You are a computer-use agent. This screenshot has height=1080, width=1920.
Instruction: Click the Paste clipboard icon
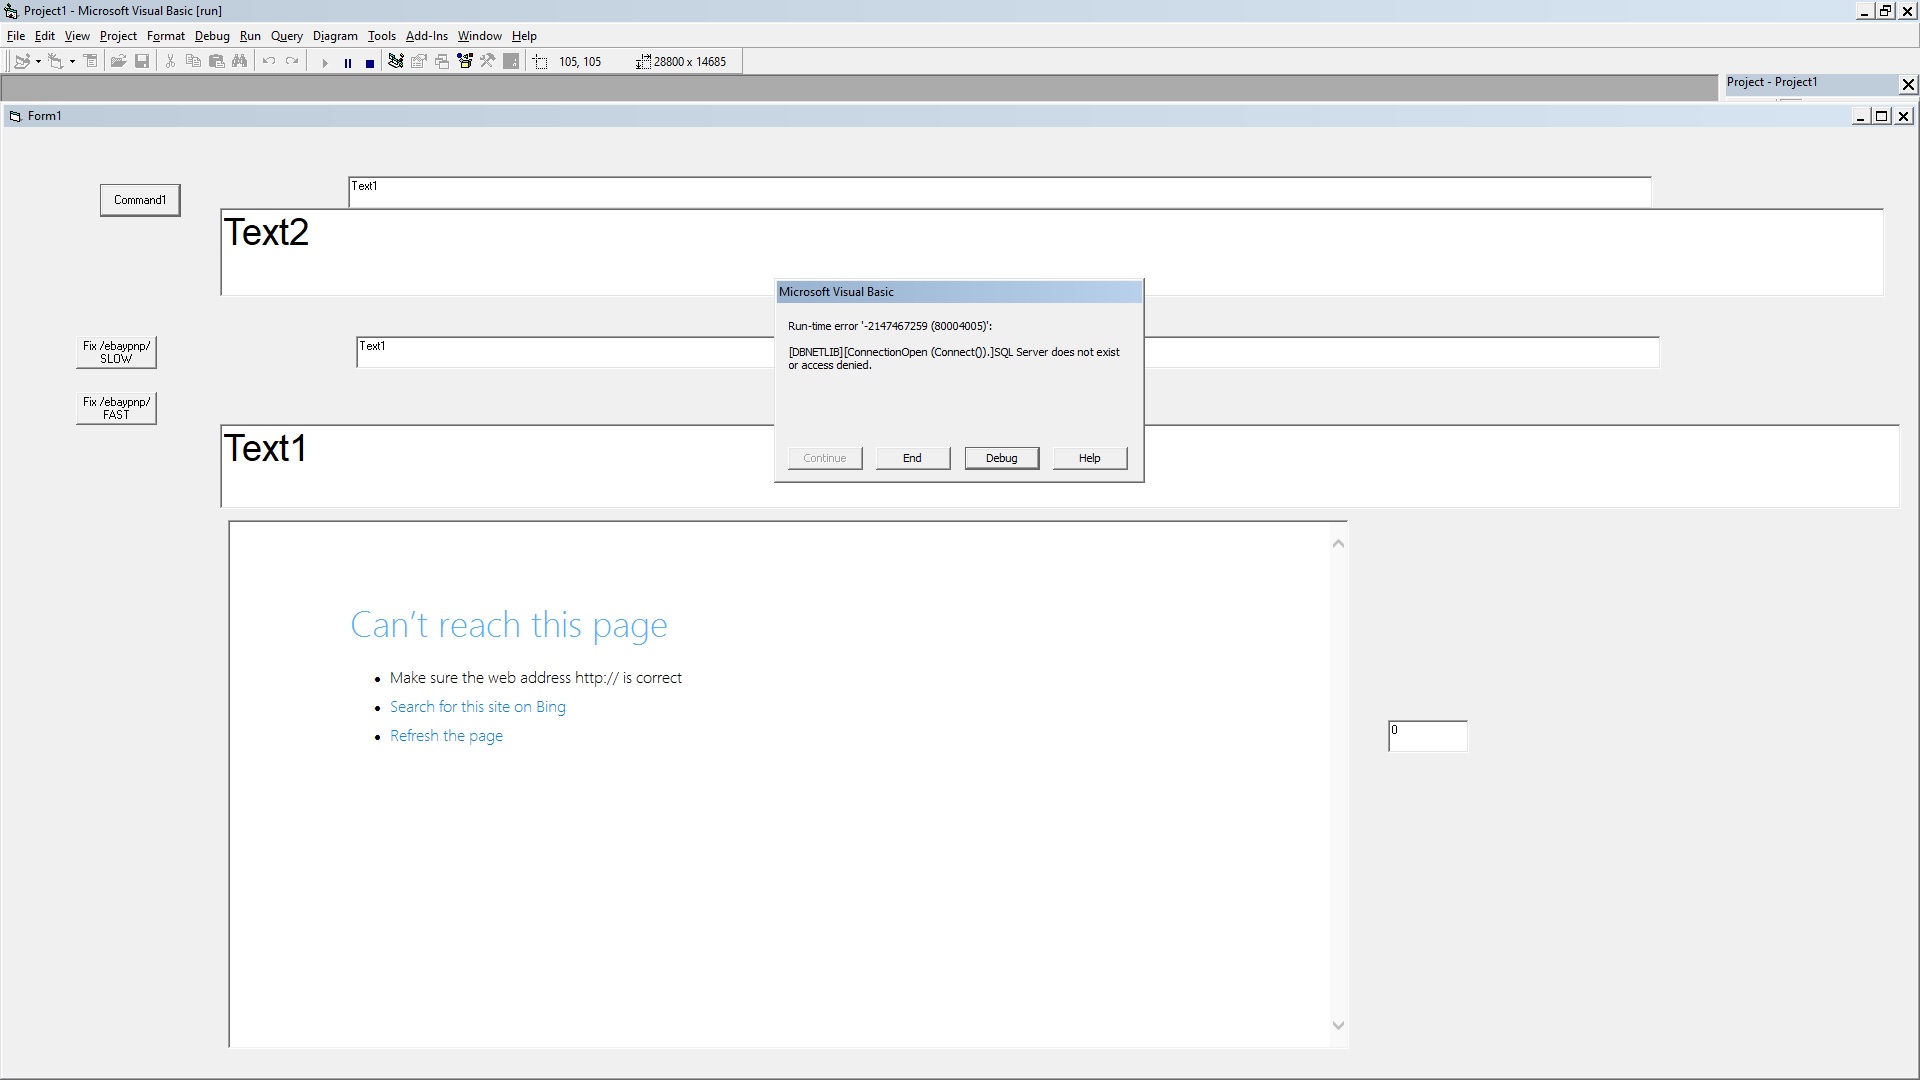coord(216,61)
